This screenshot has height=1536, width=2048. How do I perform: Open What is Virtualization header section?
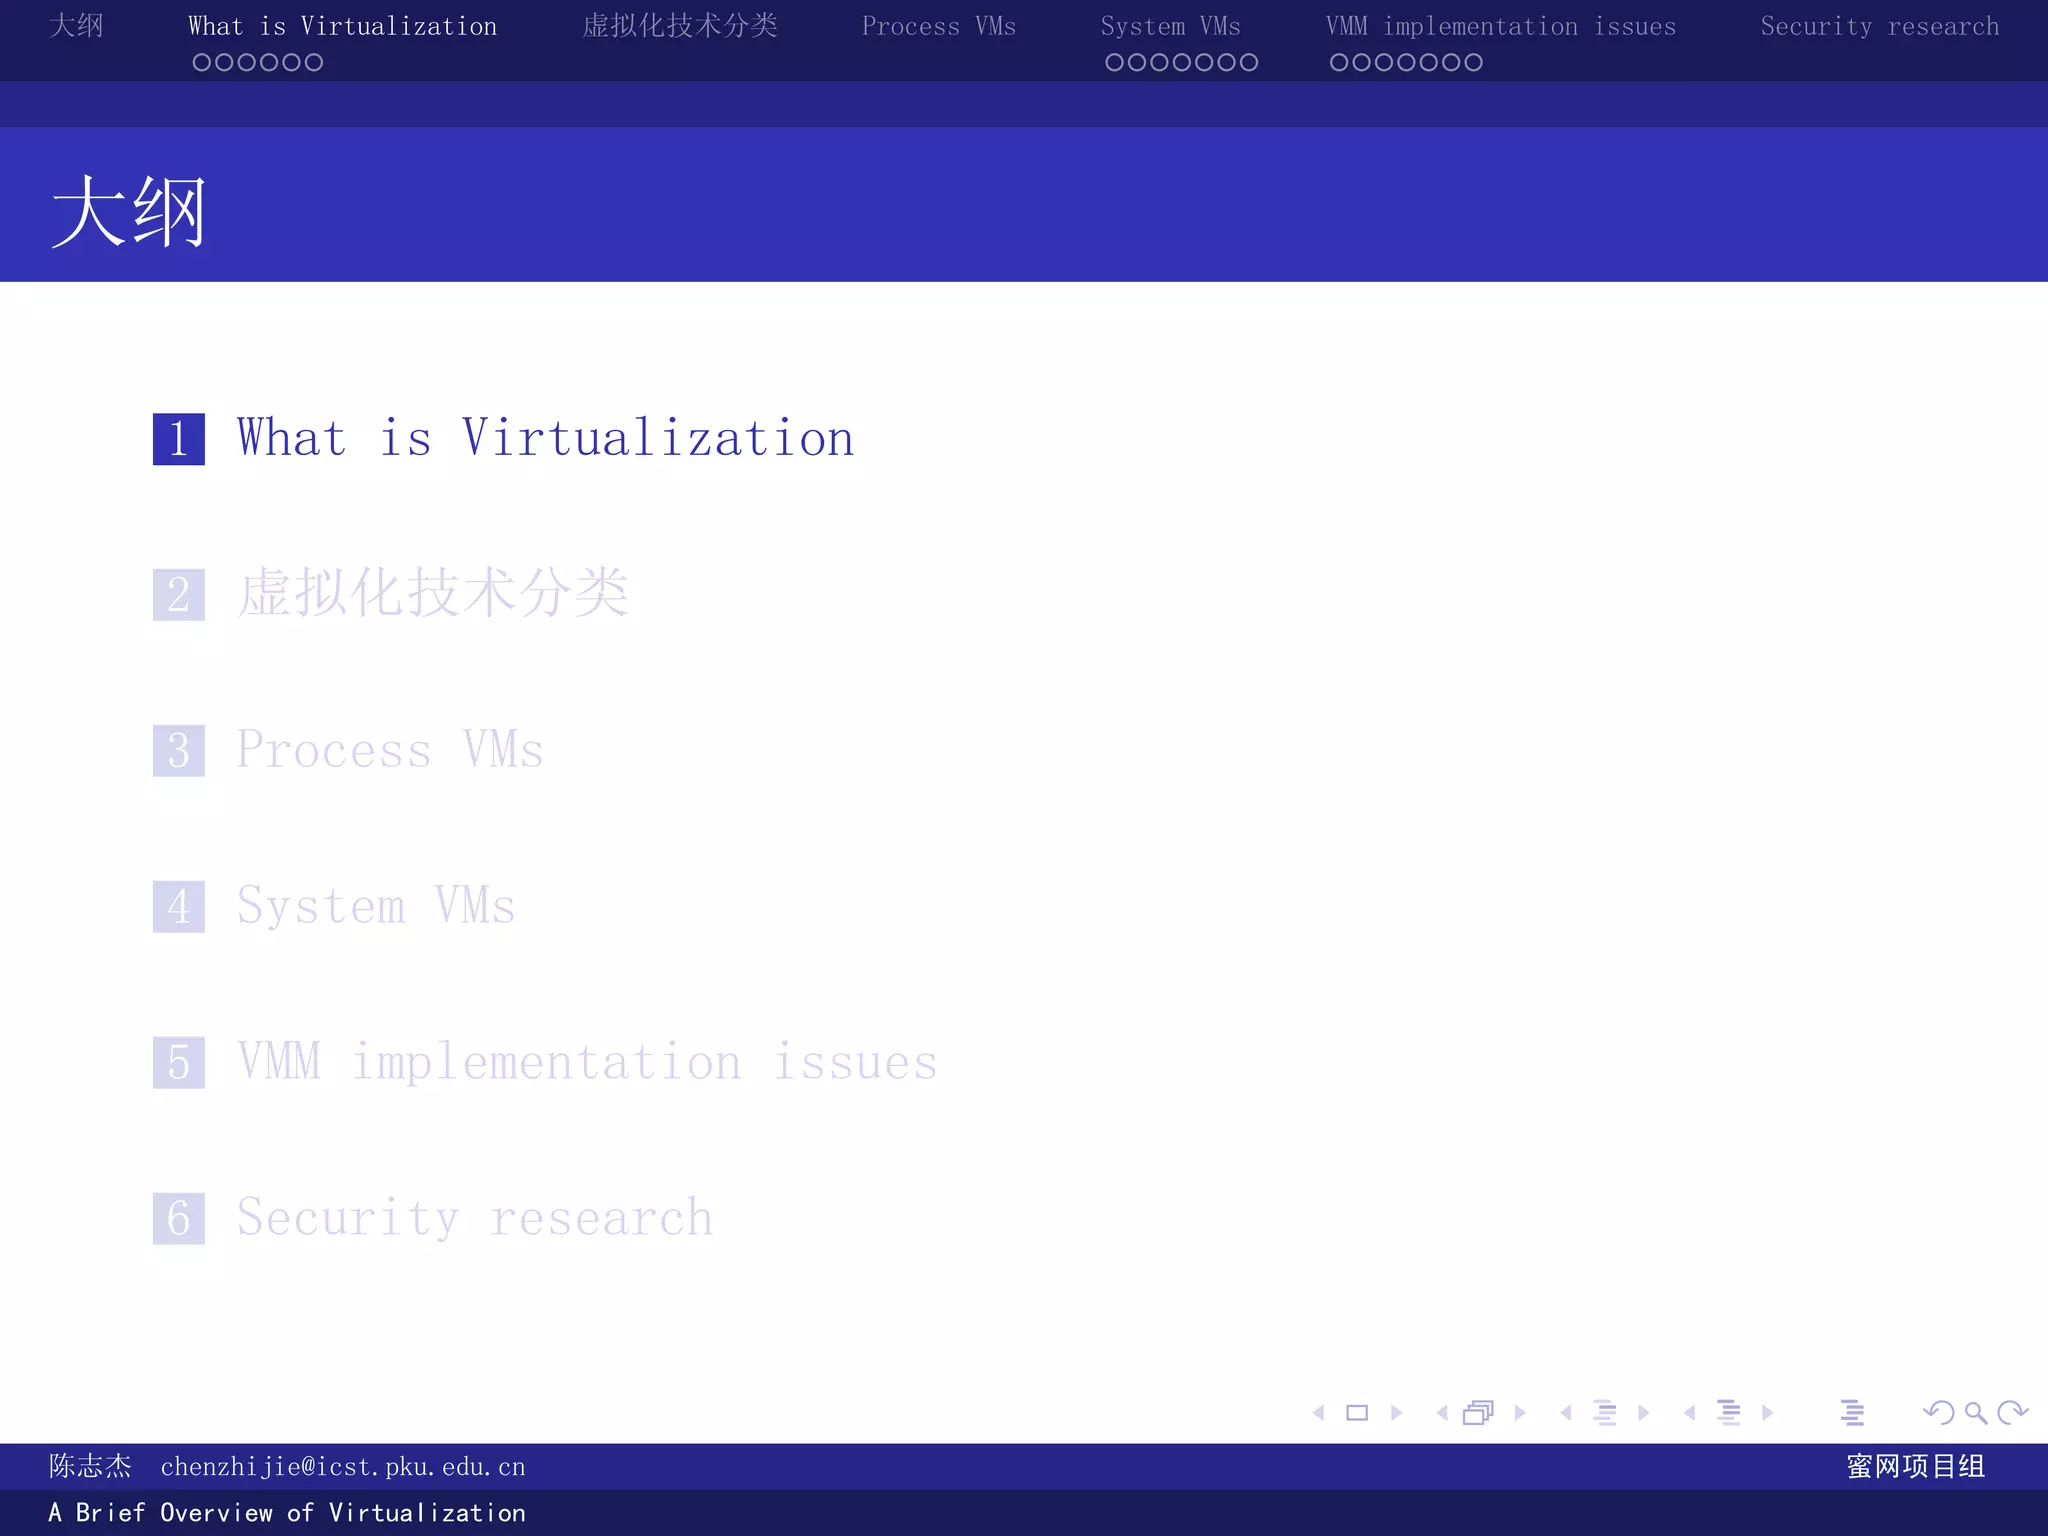coord(343,26)
